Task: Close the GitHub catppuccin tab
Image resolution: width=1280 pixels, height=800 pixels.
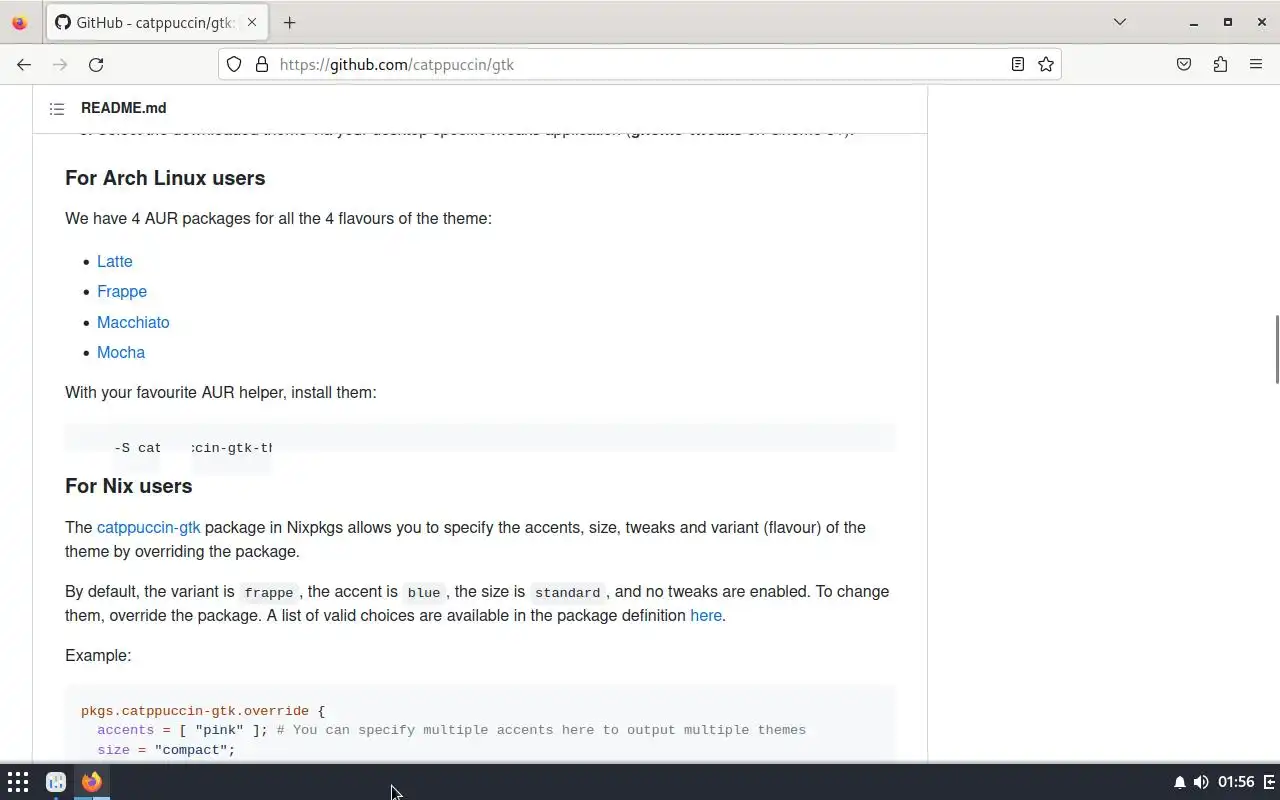Action: tap(251, 23)
